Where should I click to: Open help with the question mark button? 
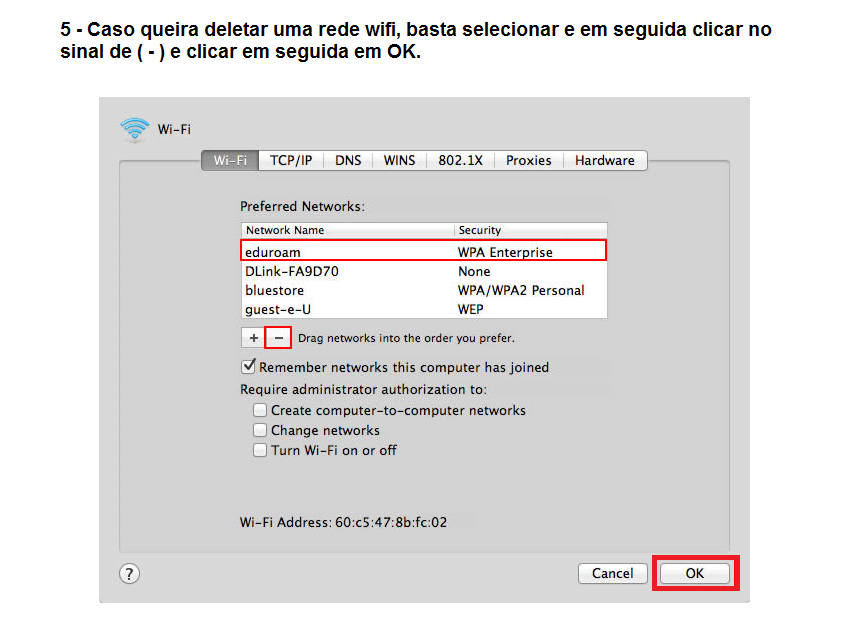(x=130, y=573)
